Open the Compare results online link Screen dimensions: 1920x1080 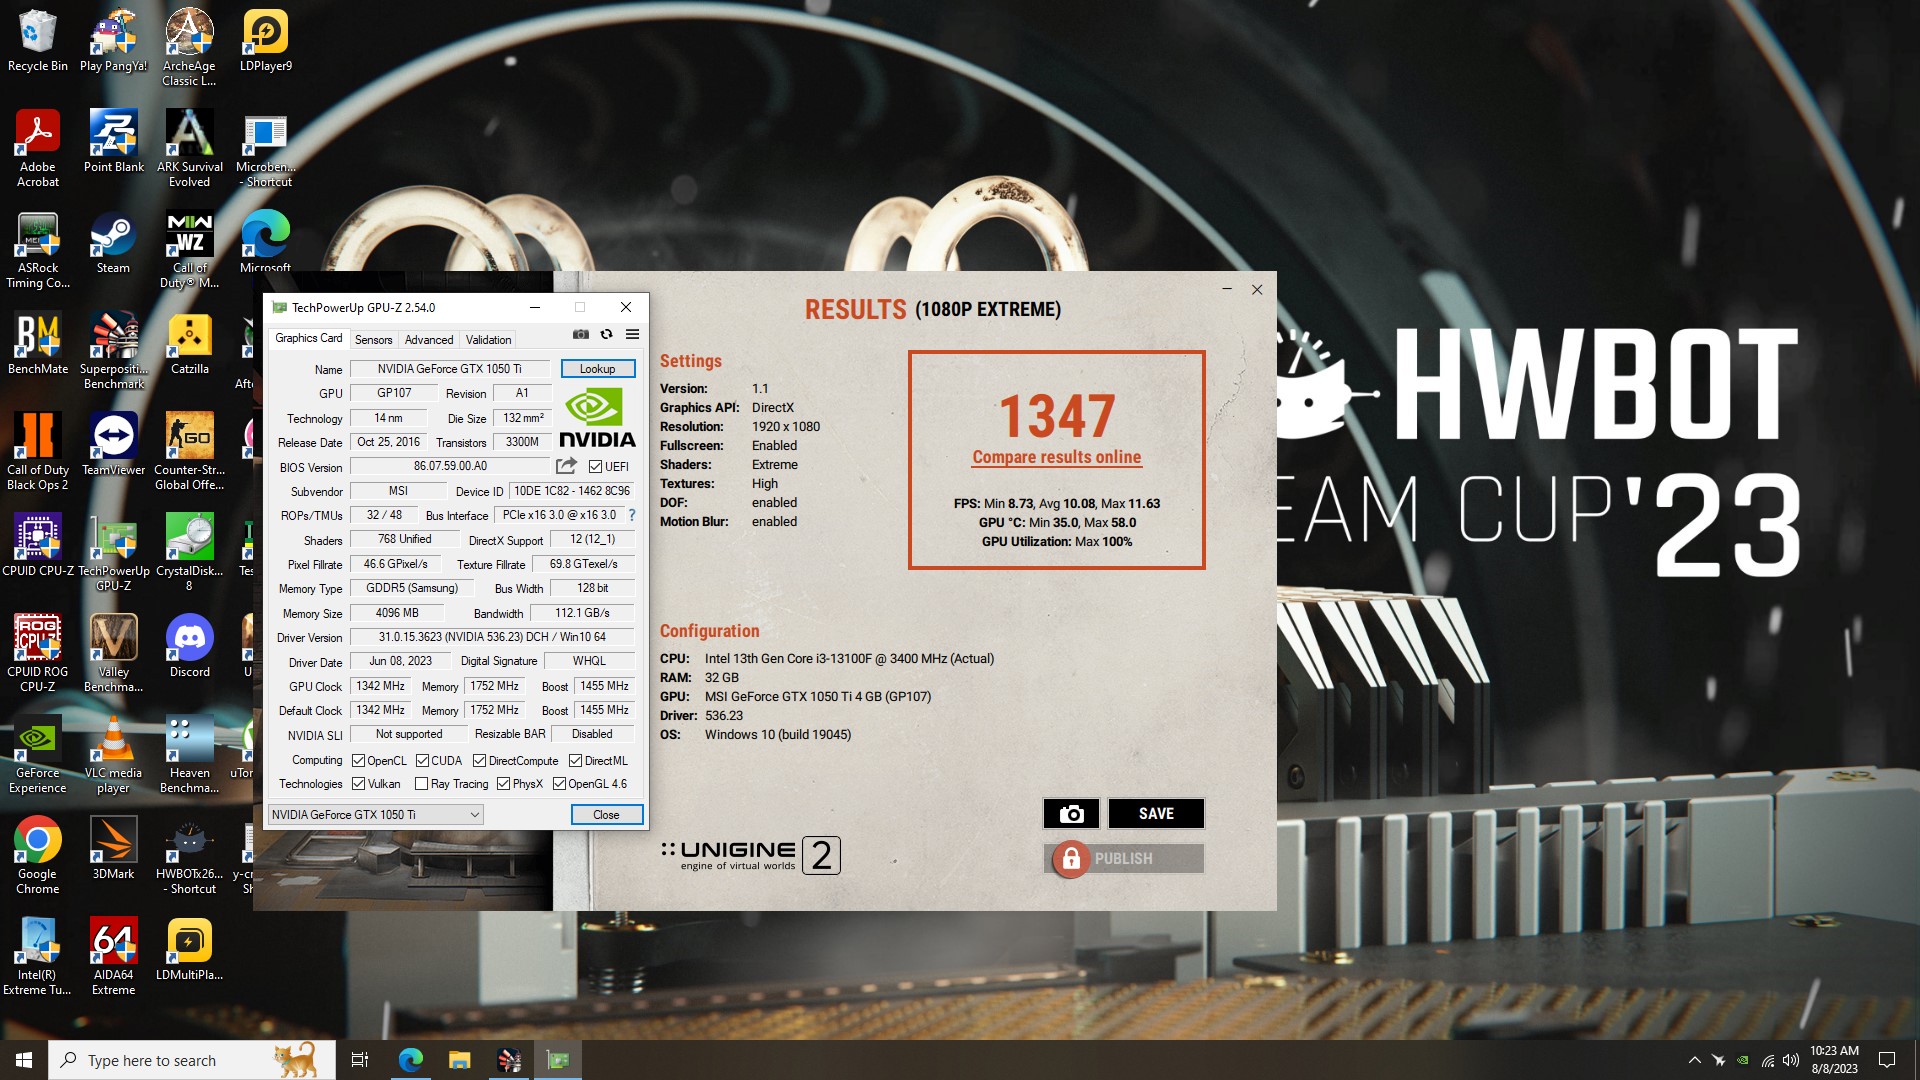(1056, 457)
